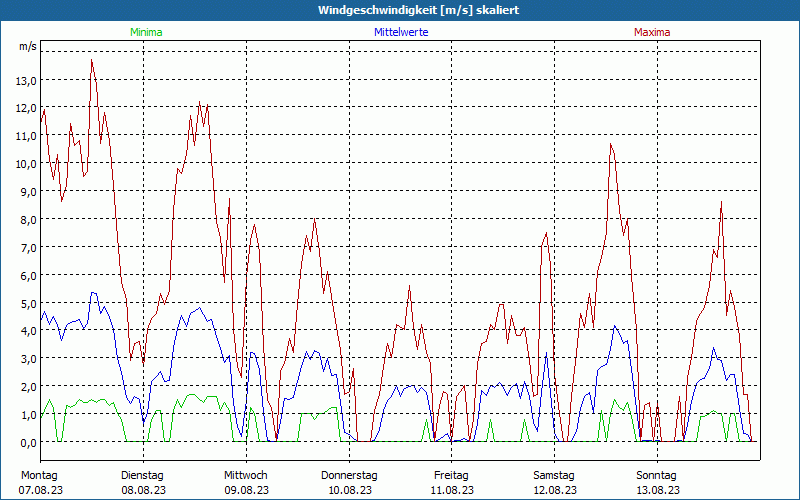Click the highest red peak on Monday
This screenshot has height=500, width=800.
pos(92,60)
